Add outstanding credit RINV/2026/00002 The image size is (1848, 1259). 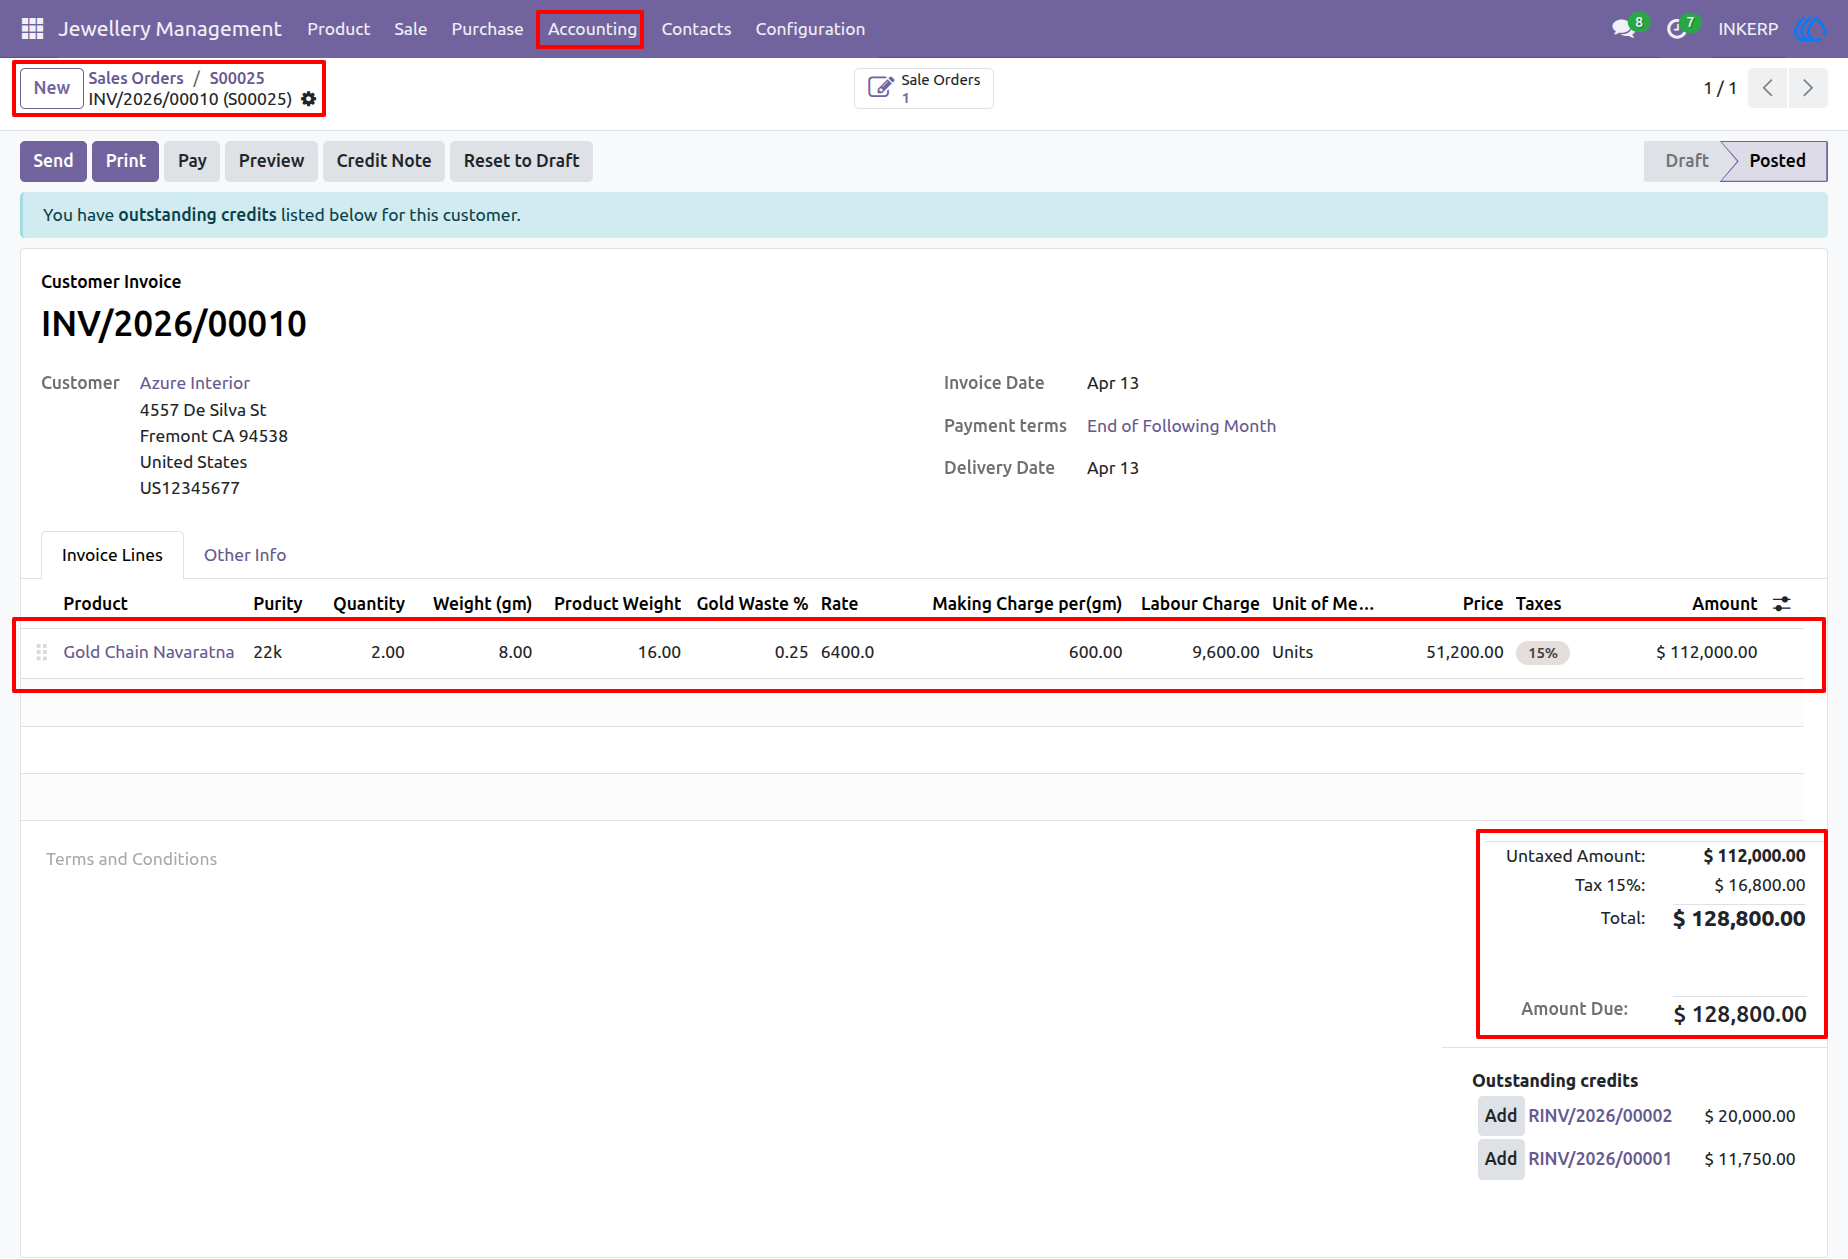pyautogui.click(x=1501, y=1116)
